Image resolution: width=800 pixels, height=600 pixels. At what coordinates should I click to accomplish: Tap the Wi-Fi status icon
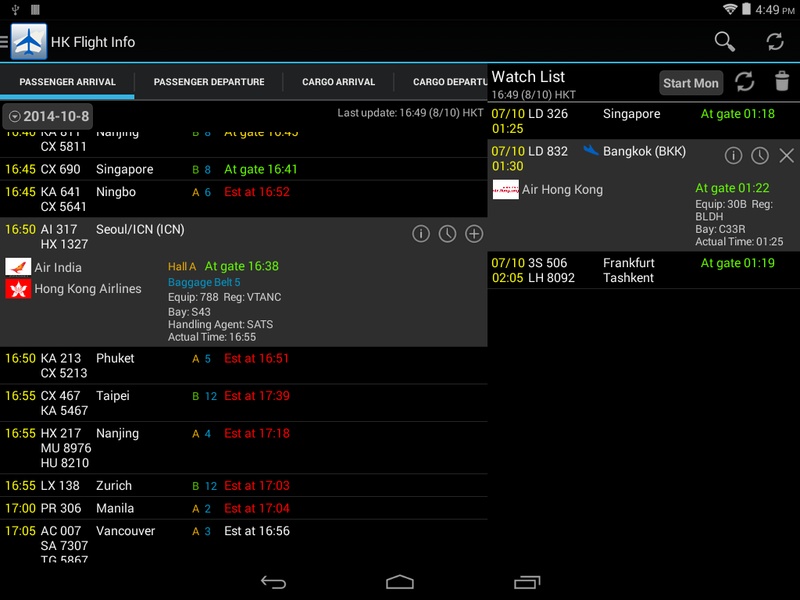(x=730, y=9)
